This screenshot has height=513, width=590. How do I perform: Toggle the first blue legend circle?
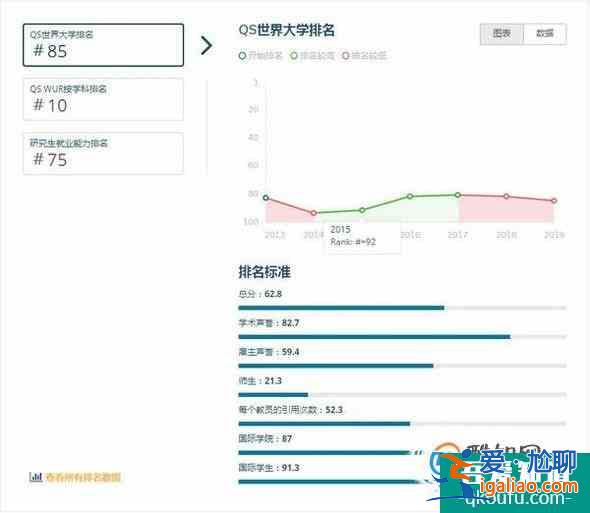242,56
